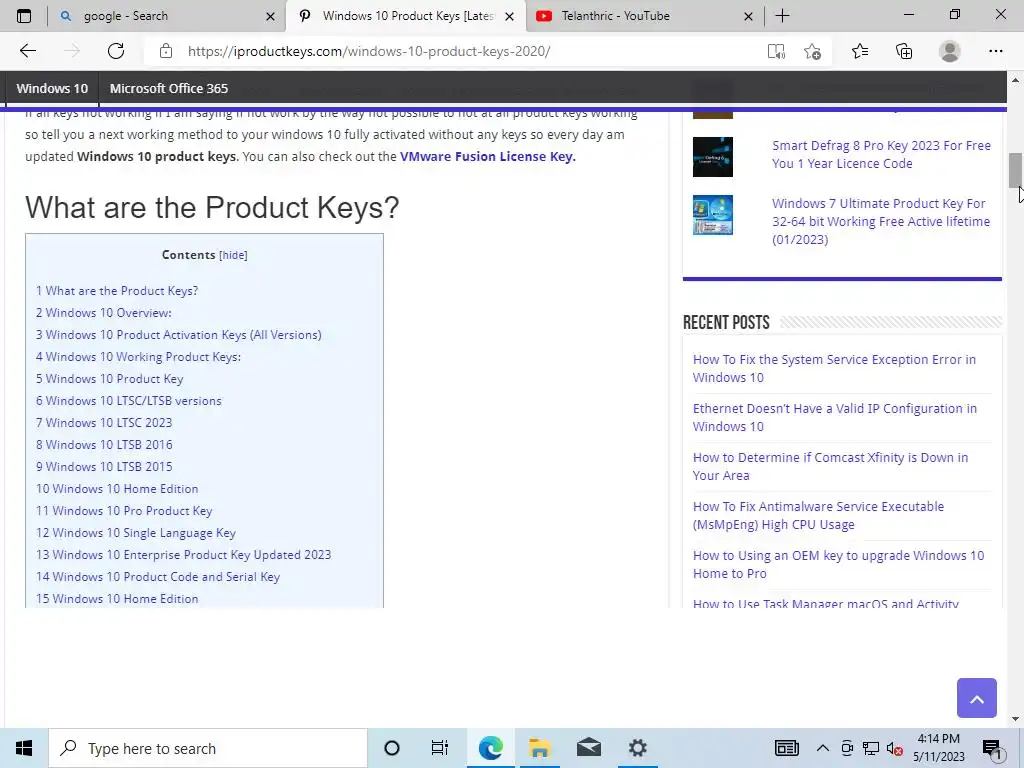
Task: Show hidden icons chevron in system tray
Action: click(x=823, y=748)
